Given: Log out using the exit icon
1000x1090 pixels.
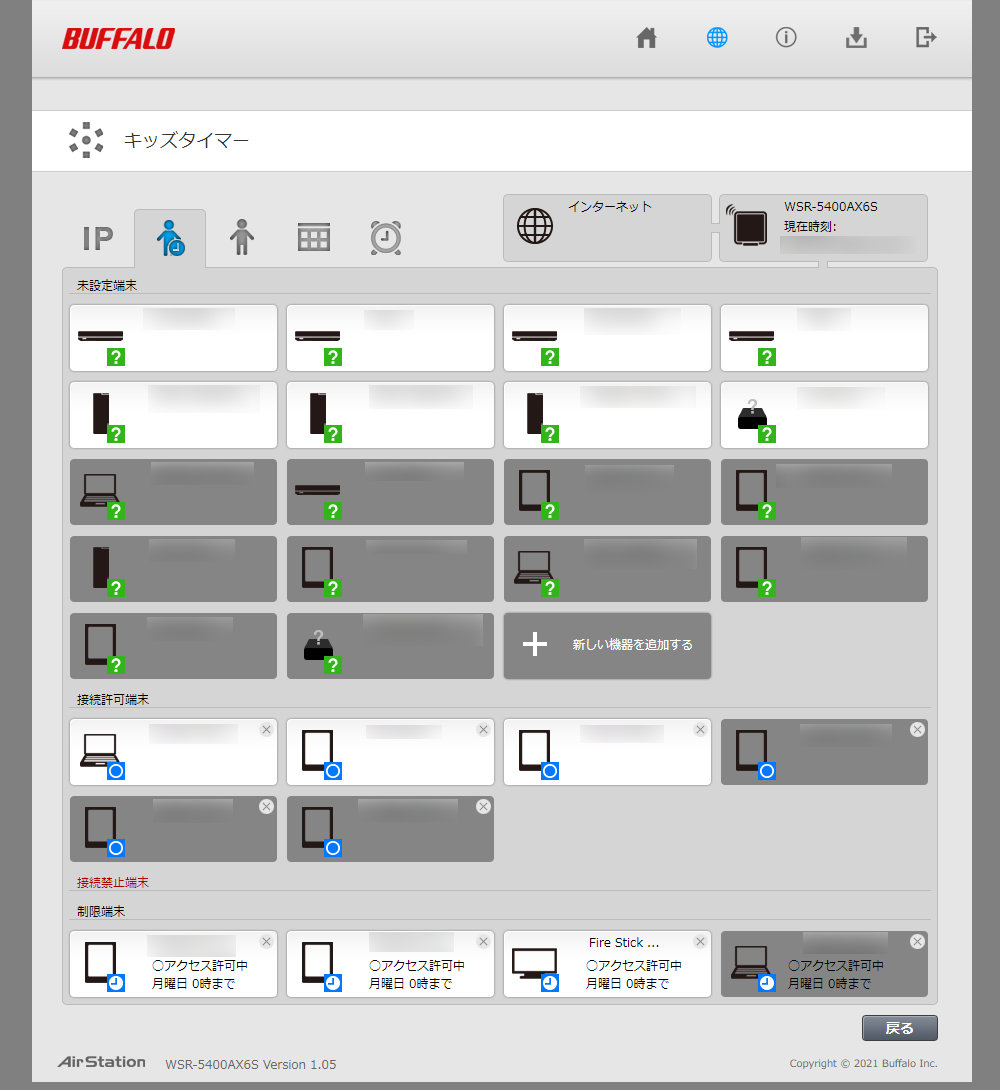Looking at the screenshot, I should click(926, 38).
